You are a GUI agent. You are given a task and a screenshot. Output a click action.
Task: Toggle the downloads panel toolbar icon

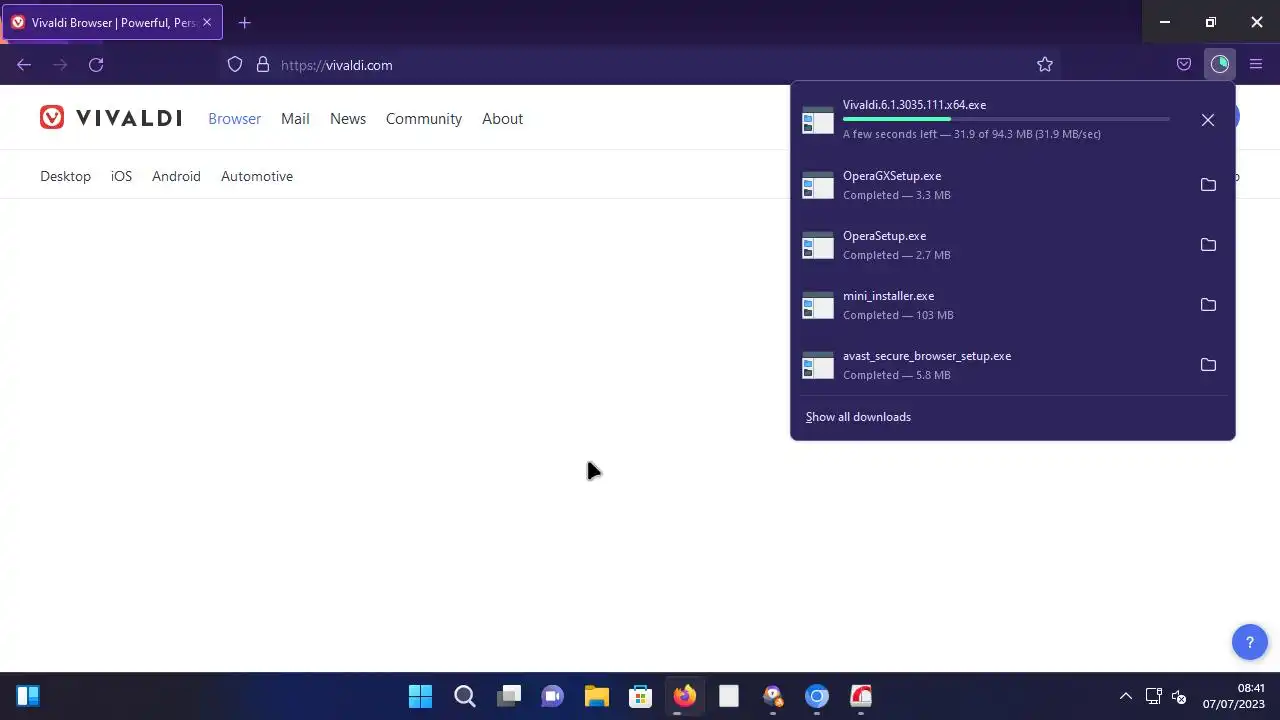pos(1220,65)
